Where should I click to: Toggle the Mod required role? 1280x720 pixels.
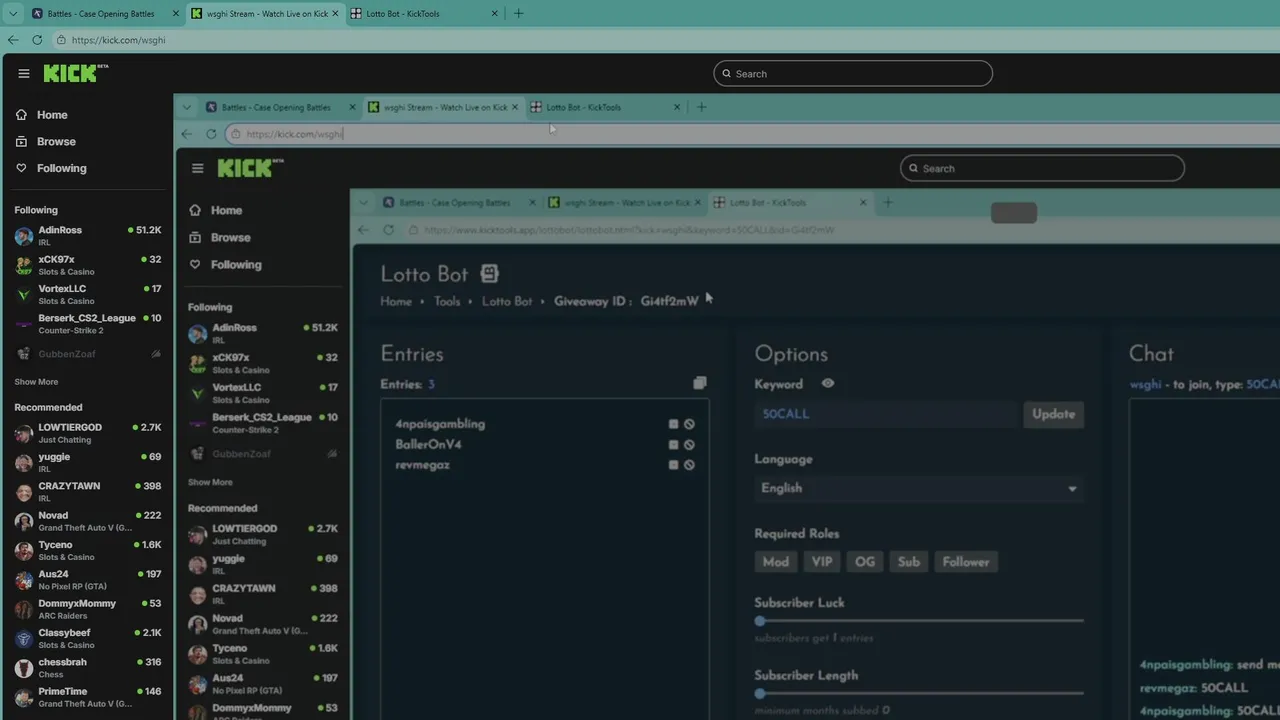(x=776, y=562)
